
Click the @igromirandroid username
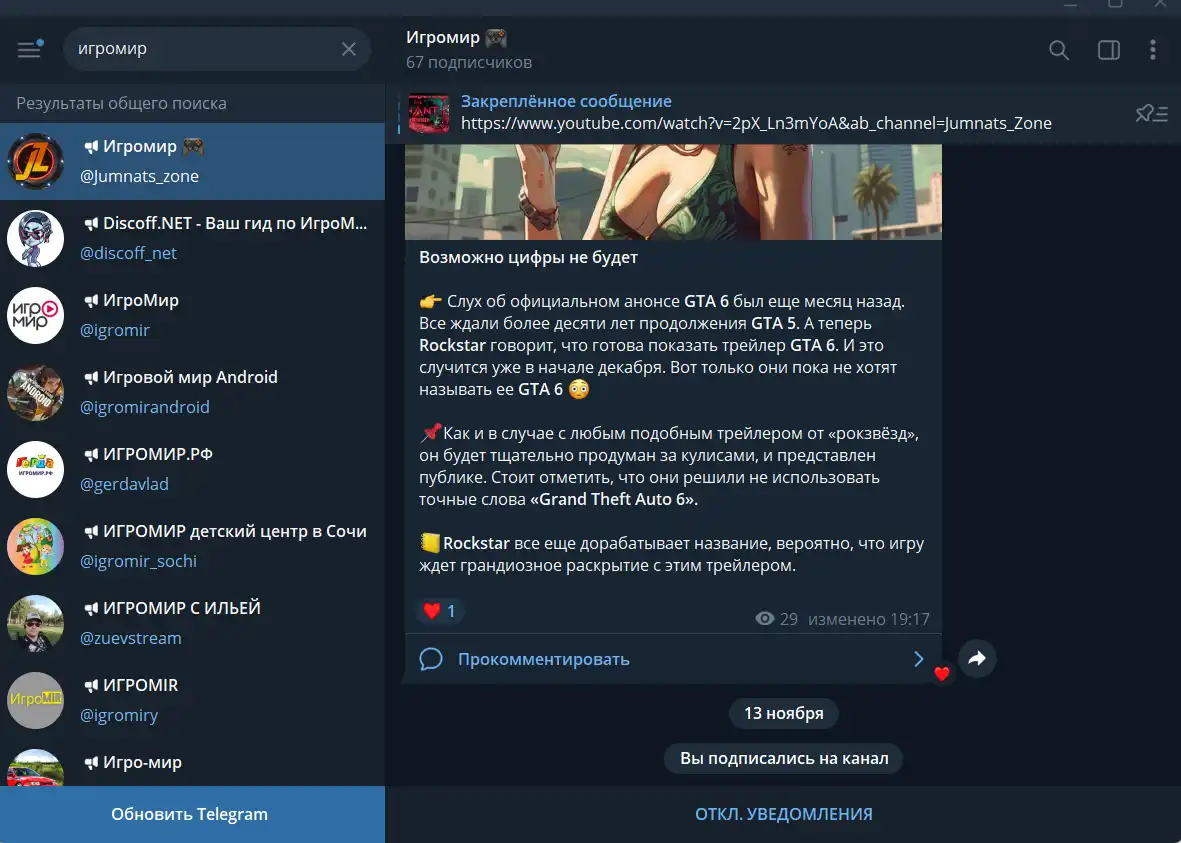point(145,407)
